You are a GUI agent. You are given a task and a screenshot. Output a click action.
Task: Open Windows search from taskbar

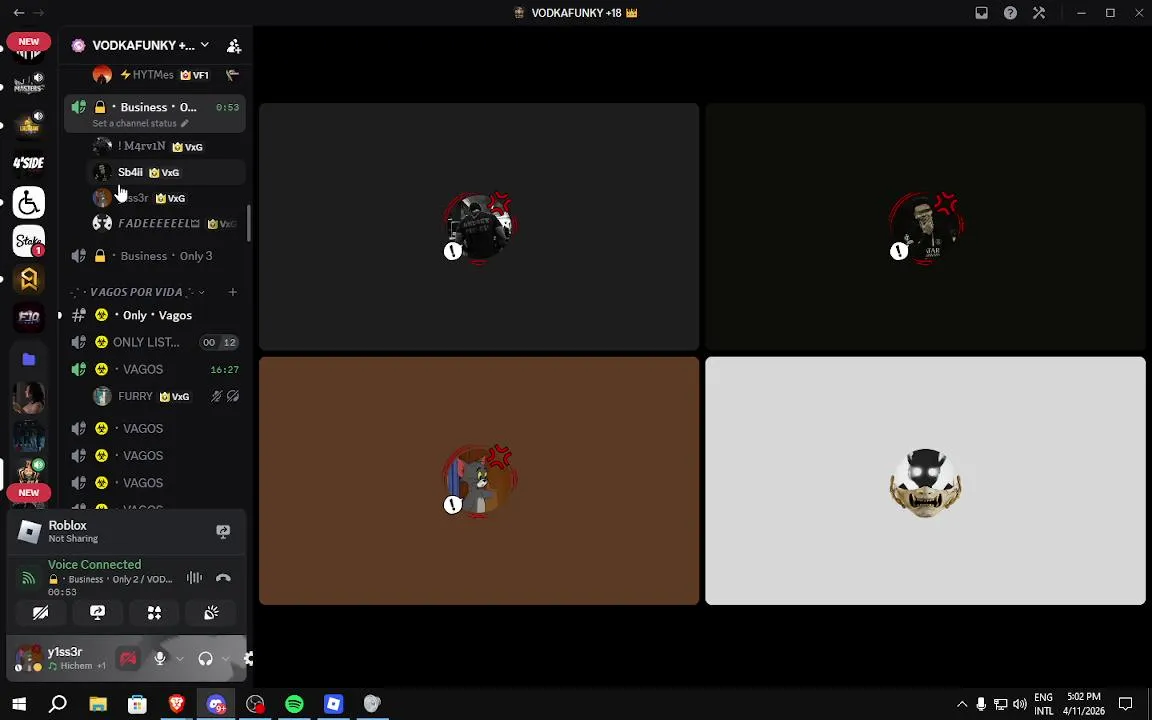[x=58, y=704]
